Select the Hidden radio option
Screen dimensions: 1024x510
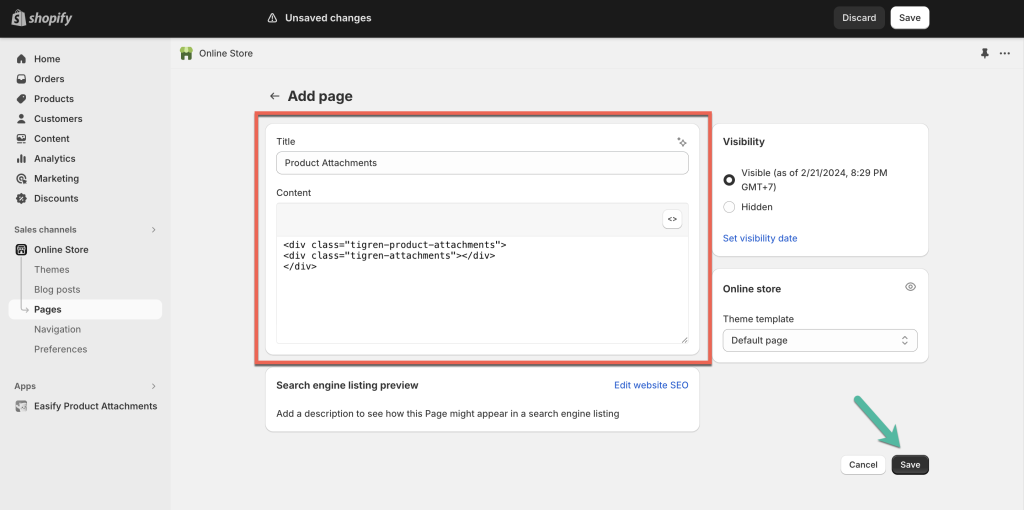point(729,207)
